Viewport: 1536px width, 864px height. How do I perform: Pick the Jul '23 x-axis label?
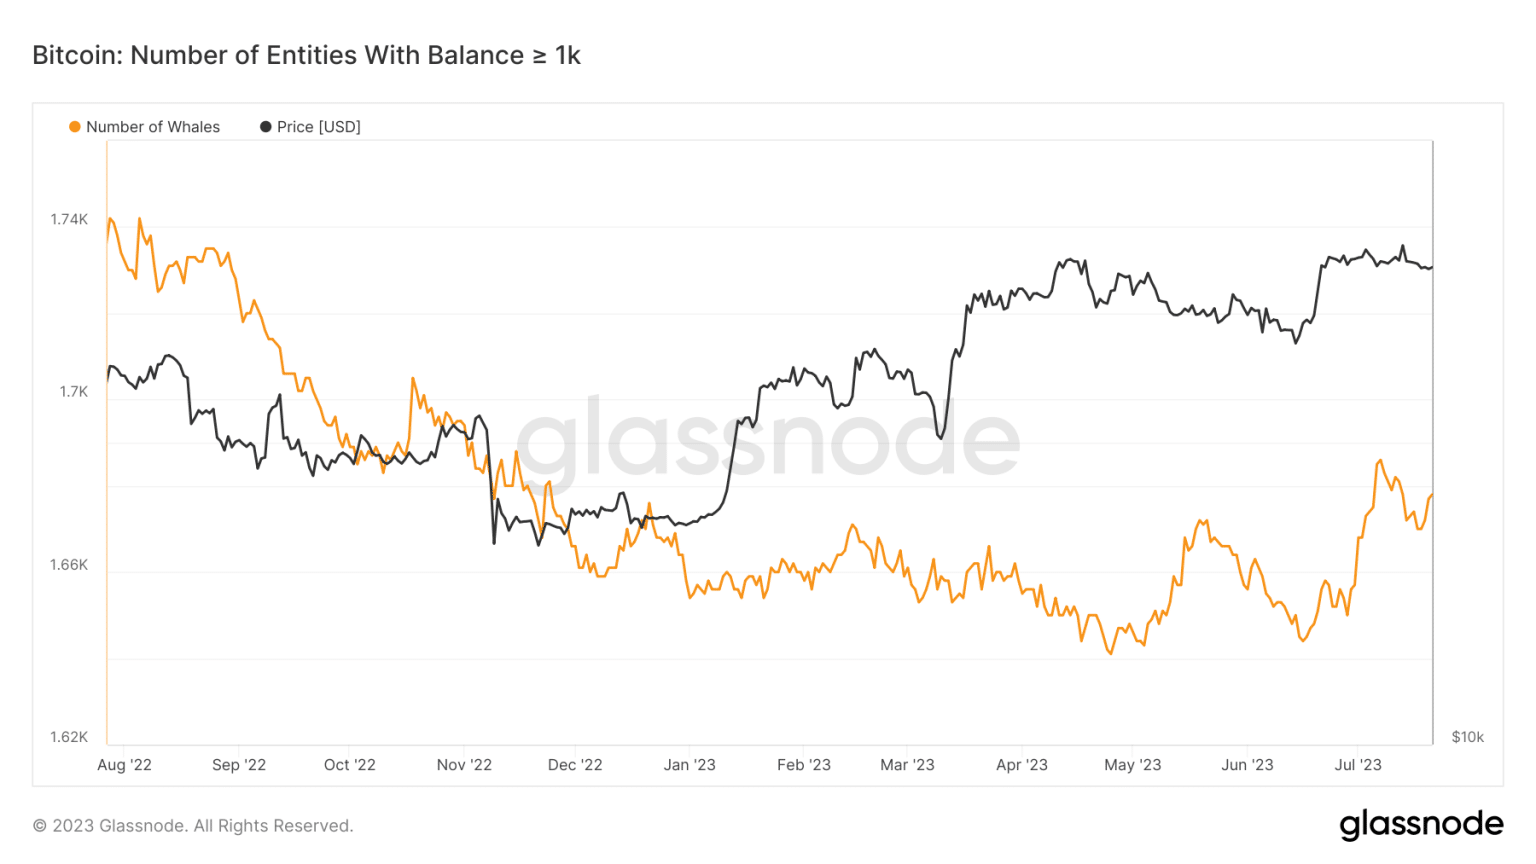coord(1358,765)
